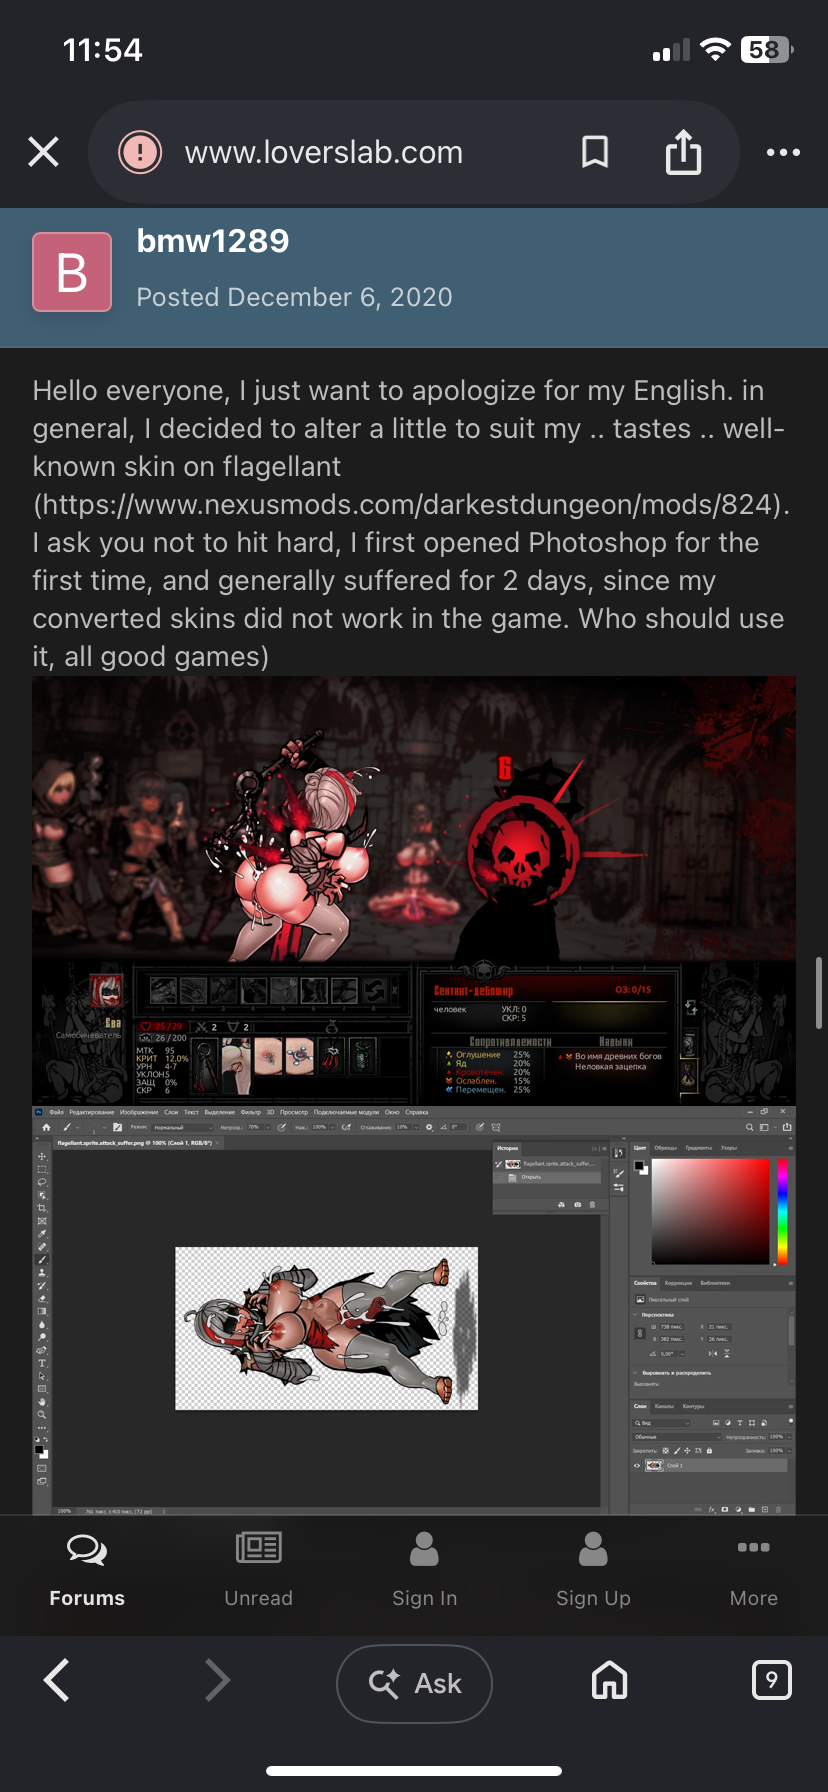This screenshot has width=828, height=1792.
Task: Open the bmw1289 avatar letter B
Action: point(72,272)
